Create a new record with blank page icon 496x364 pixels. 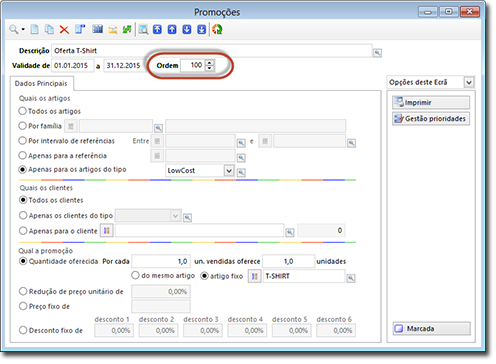pyautogui.click(x=34, y=30)
